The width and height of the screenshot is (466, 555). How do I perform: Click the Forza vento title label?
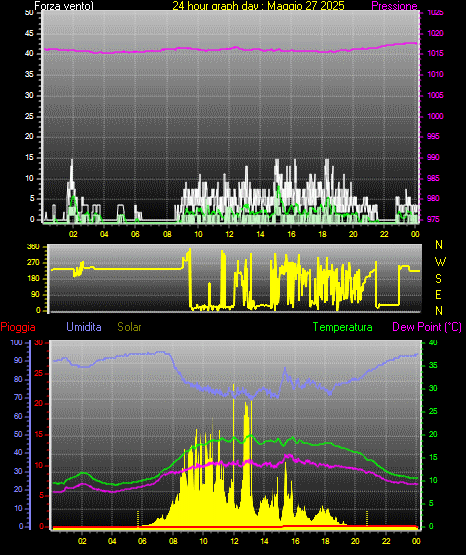(64, 6)
